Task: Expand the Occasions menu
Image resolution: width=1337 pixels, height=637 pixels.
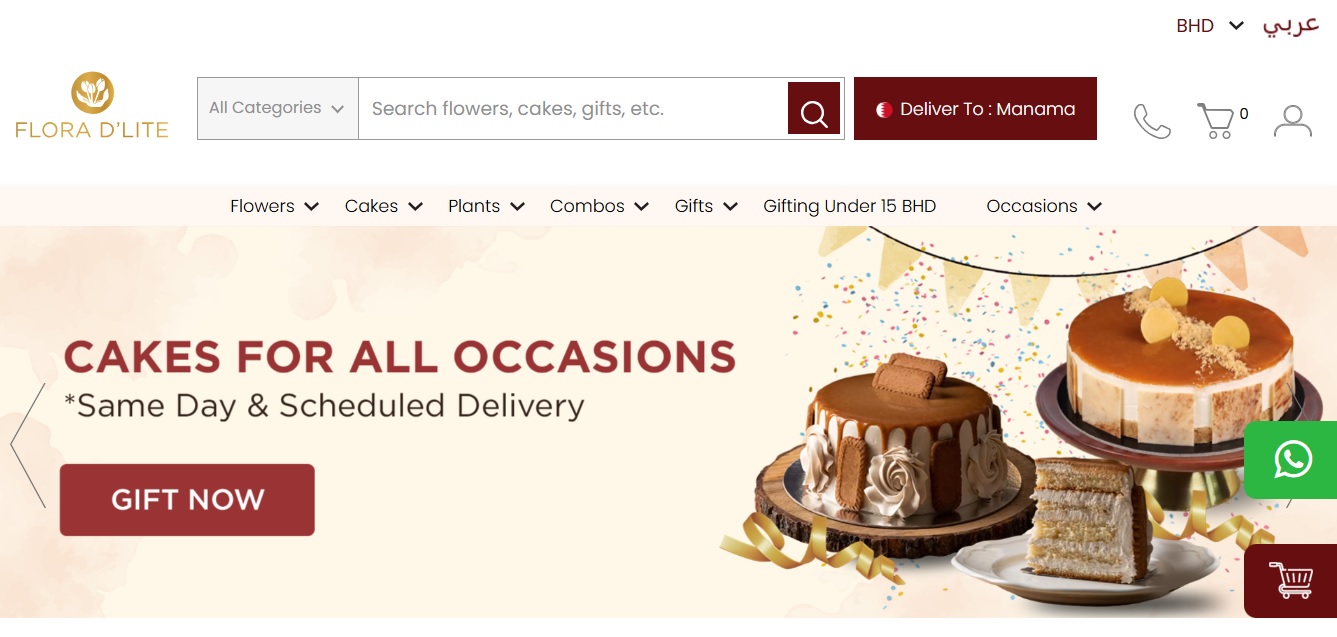Action: click(1044, 206)
